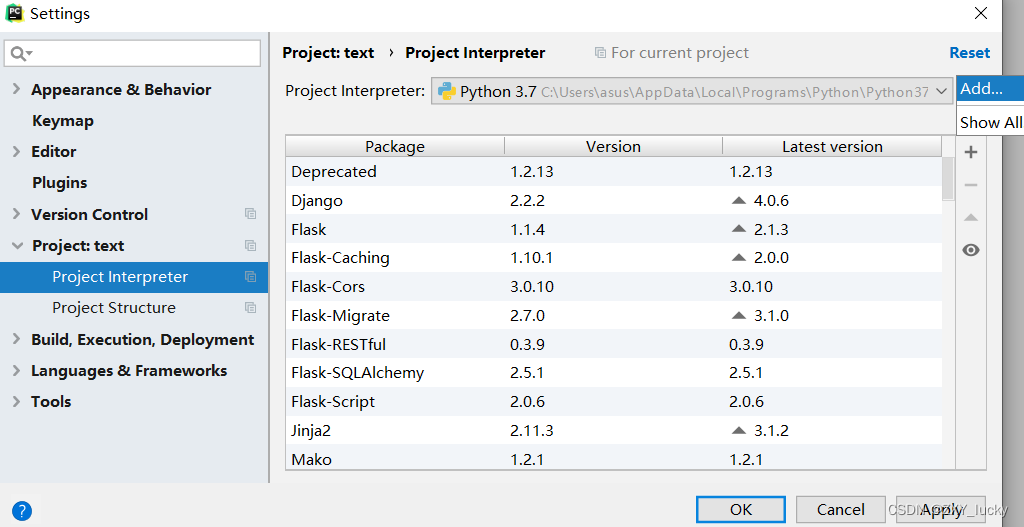
Task: Click Flask latest version 2.1.3
Action: [771, 229]
